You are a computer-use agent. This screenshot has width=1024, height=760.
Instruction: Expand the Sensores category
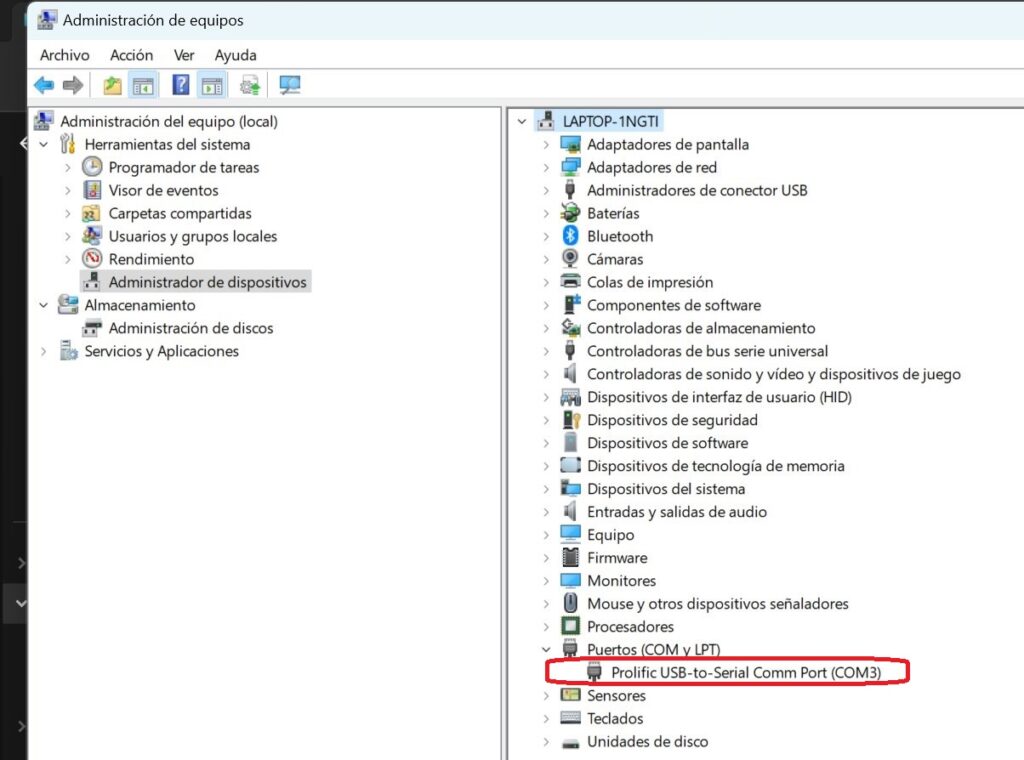(x=546, y=695)
